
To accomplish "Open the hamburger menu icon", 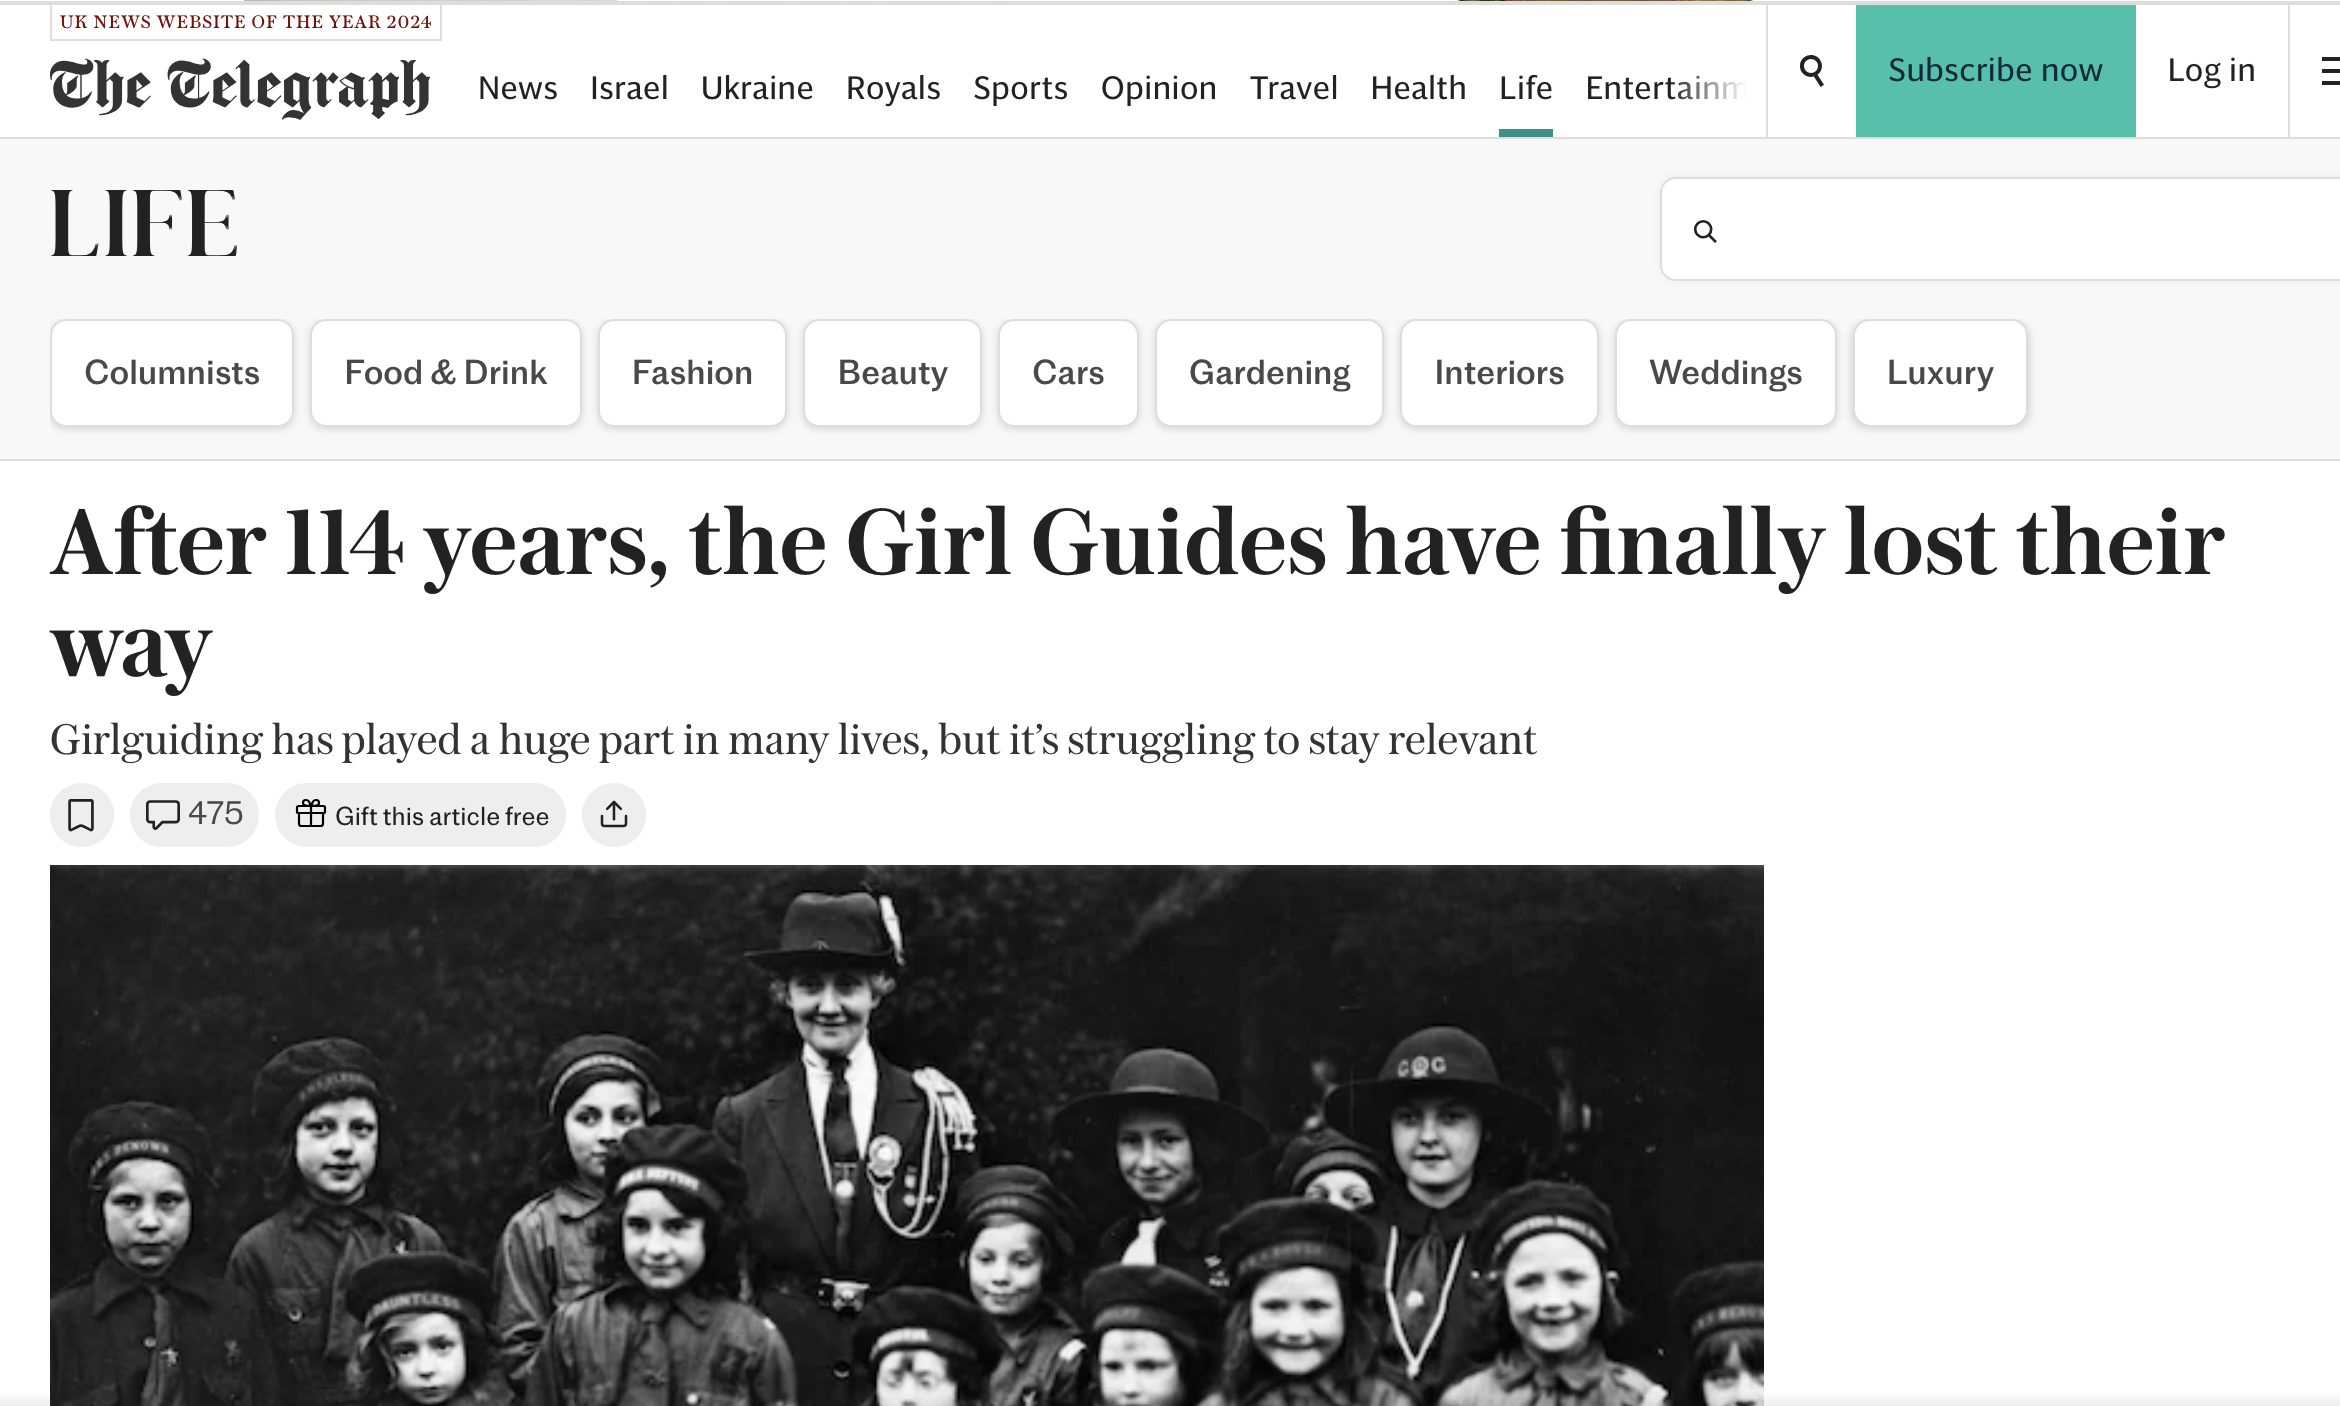I will tap(2329, 70).
